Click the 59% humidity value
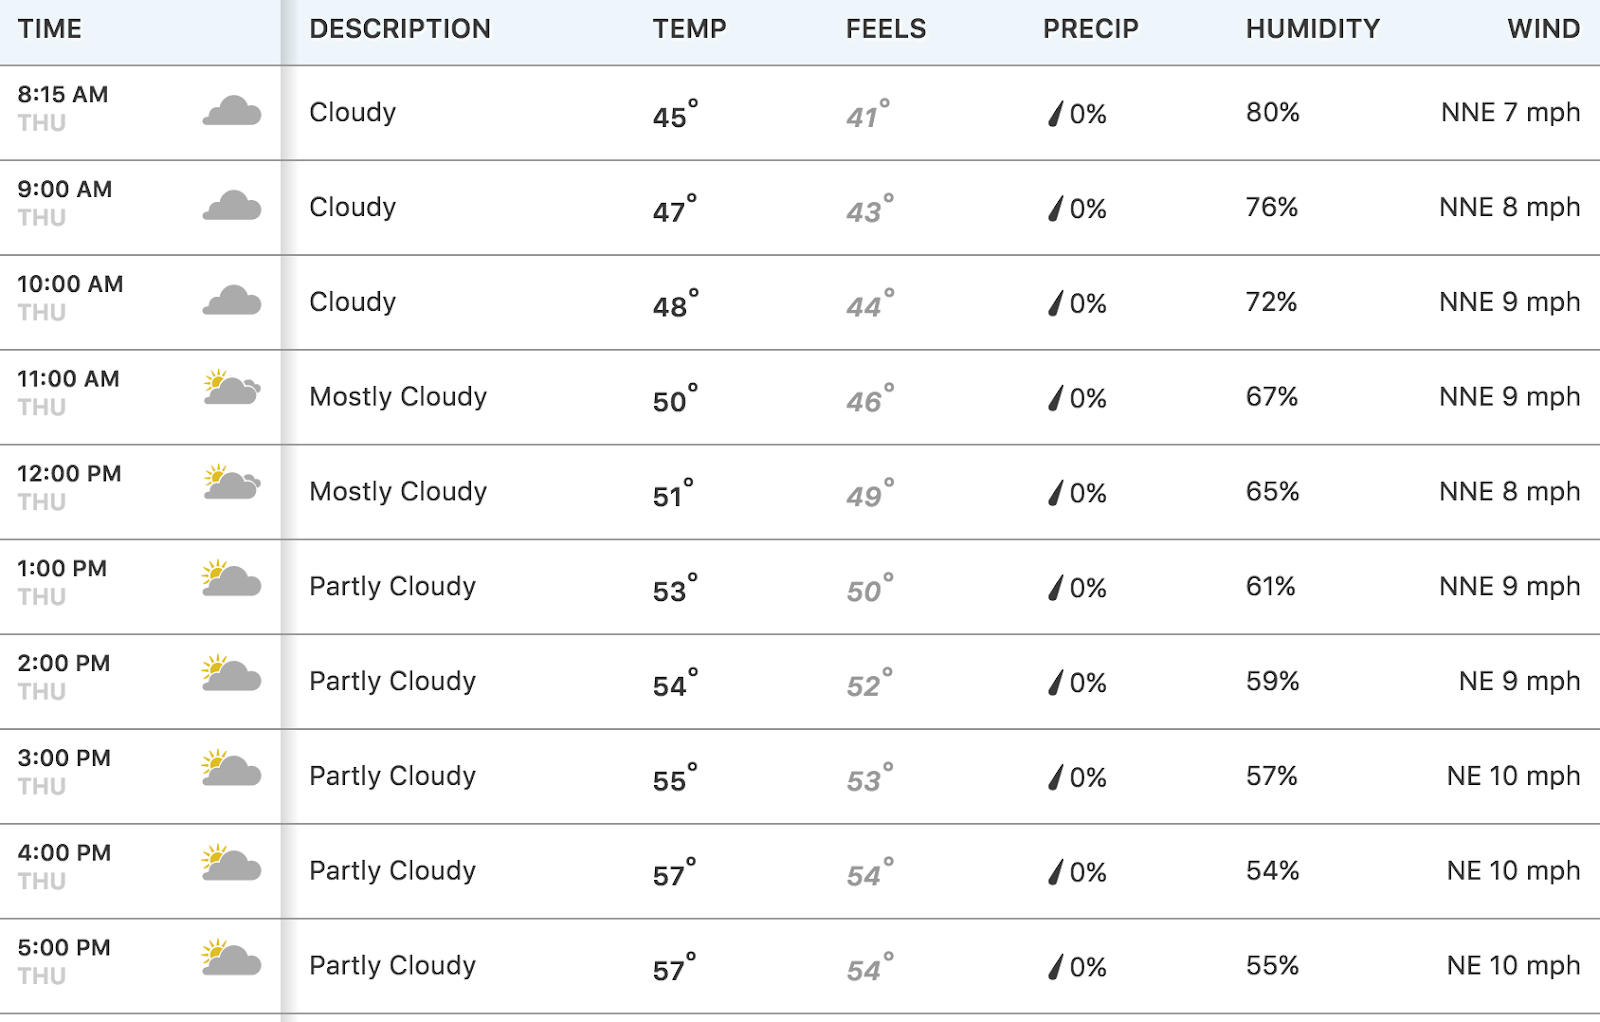 tap(1272, 681)
